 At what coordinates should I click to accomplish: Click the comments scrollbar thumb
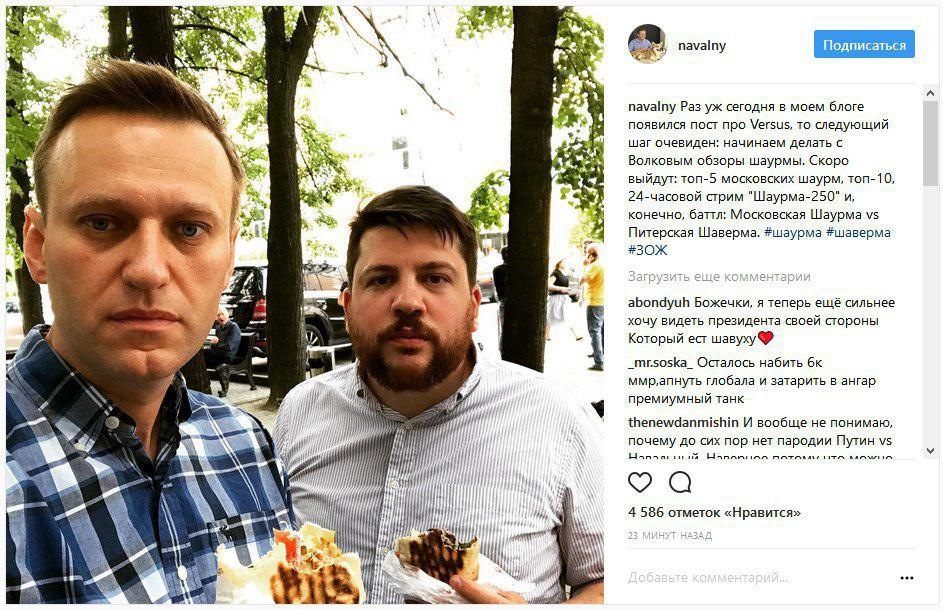930,143
